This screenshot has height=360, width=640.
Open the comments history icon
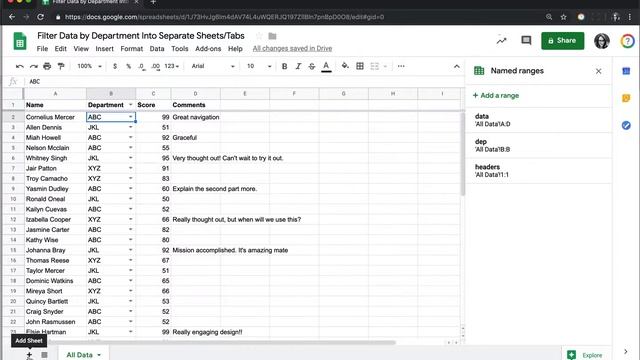click(526, 40)
